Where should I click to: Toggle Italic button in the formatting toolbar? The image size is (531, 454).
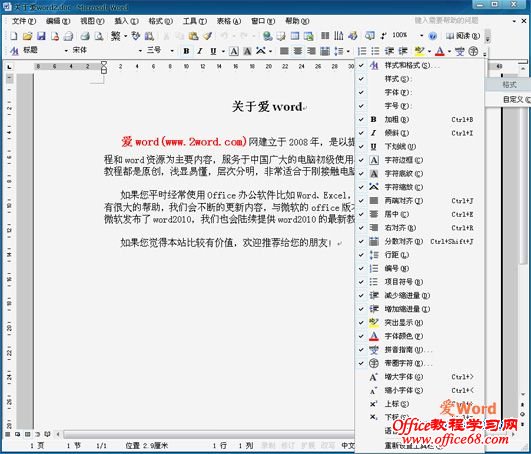pos(200,51)
